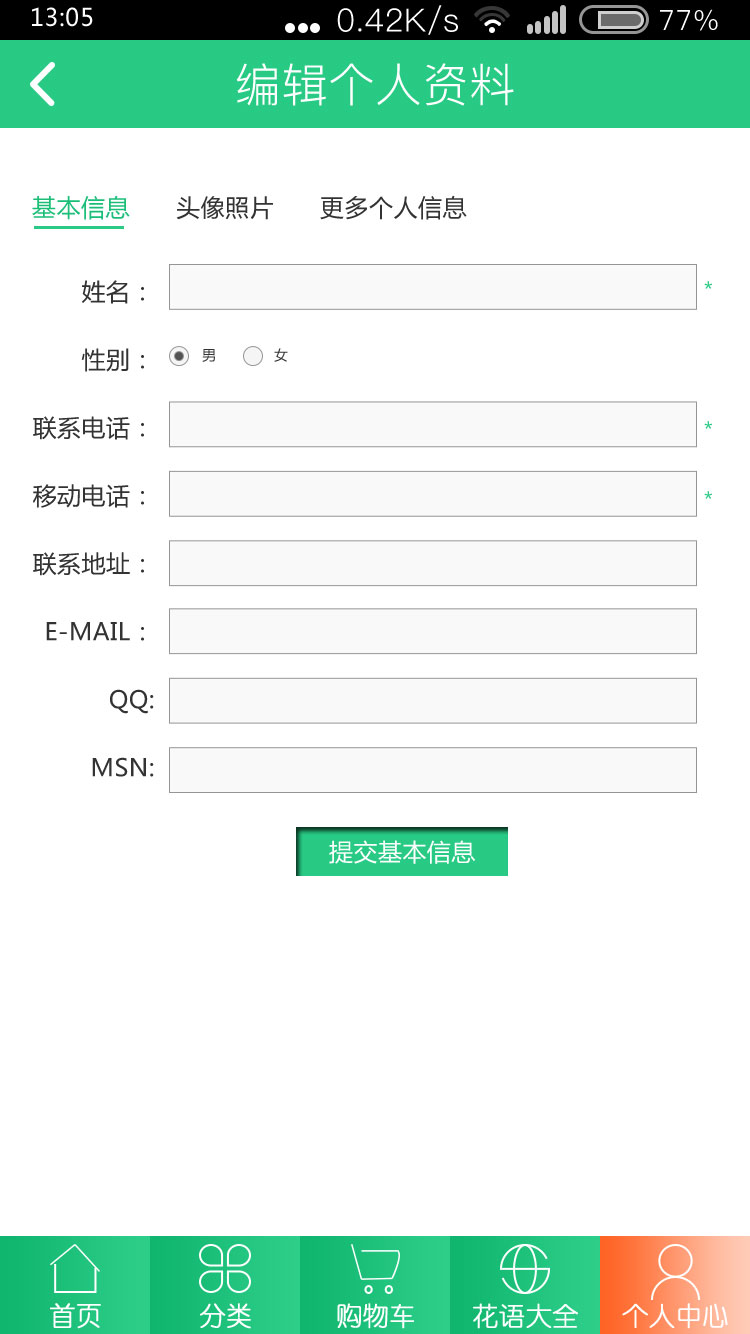The width and height of the screenshot is (750, 1334).
Task: Open the 花语大全 globe icon
Action: click(x=525, y=1268)
